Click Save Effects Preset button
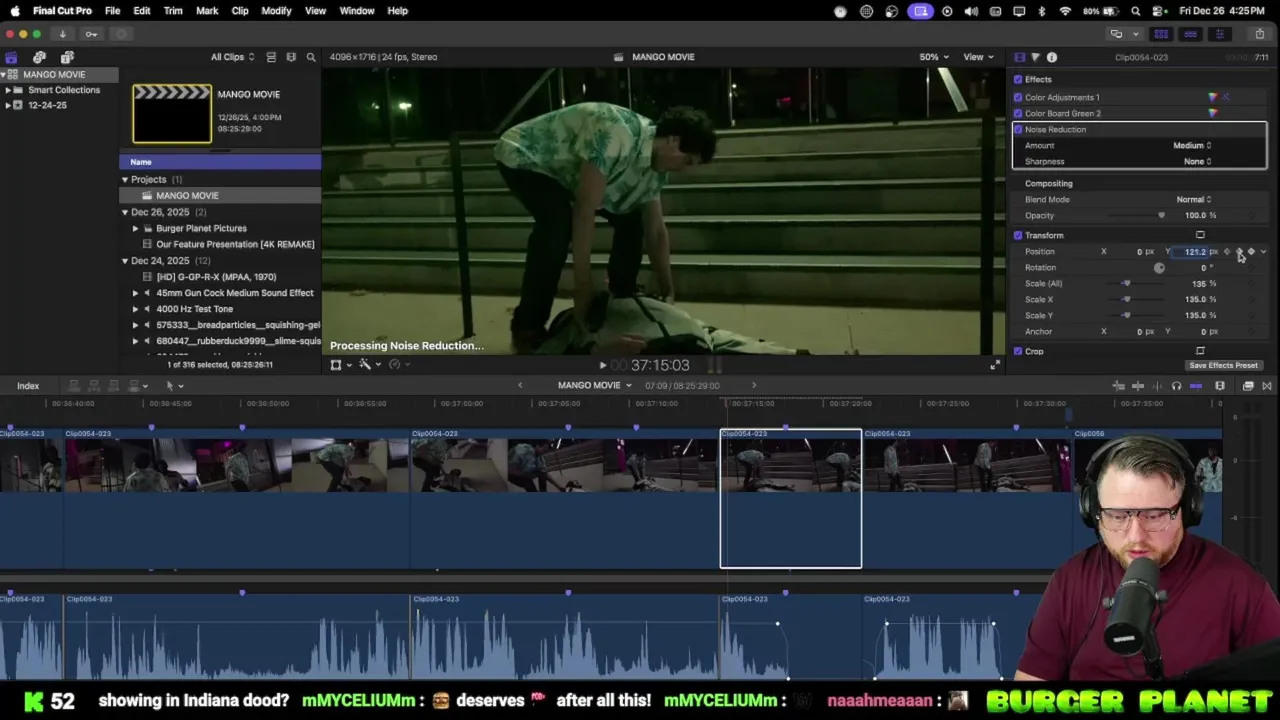The width and height of the screenshot is (1280, 720). (x=1224, y=365)
